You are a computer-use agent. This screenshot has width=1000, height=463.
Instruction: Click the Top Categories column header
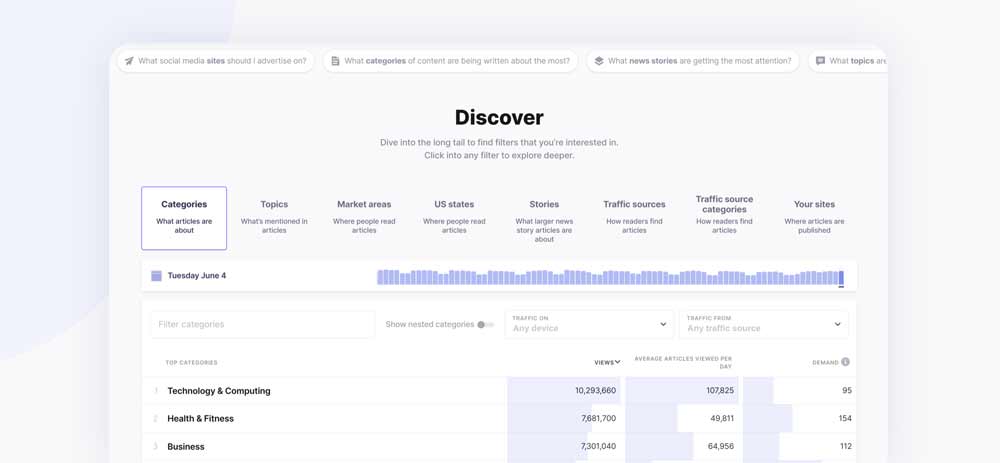click(191, 362)
